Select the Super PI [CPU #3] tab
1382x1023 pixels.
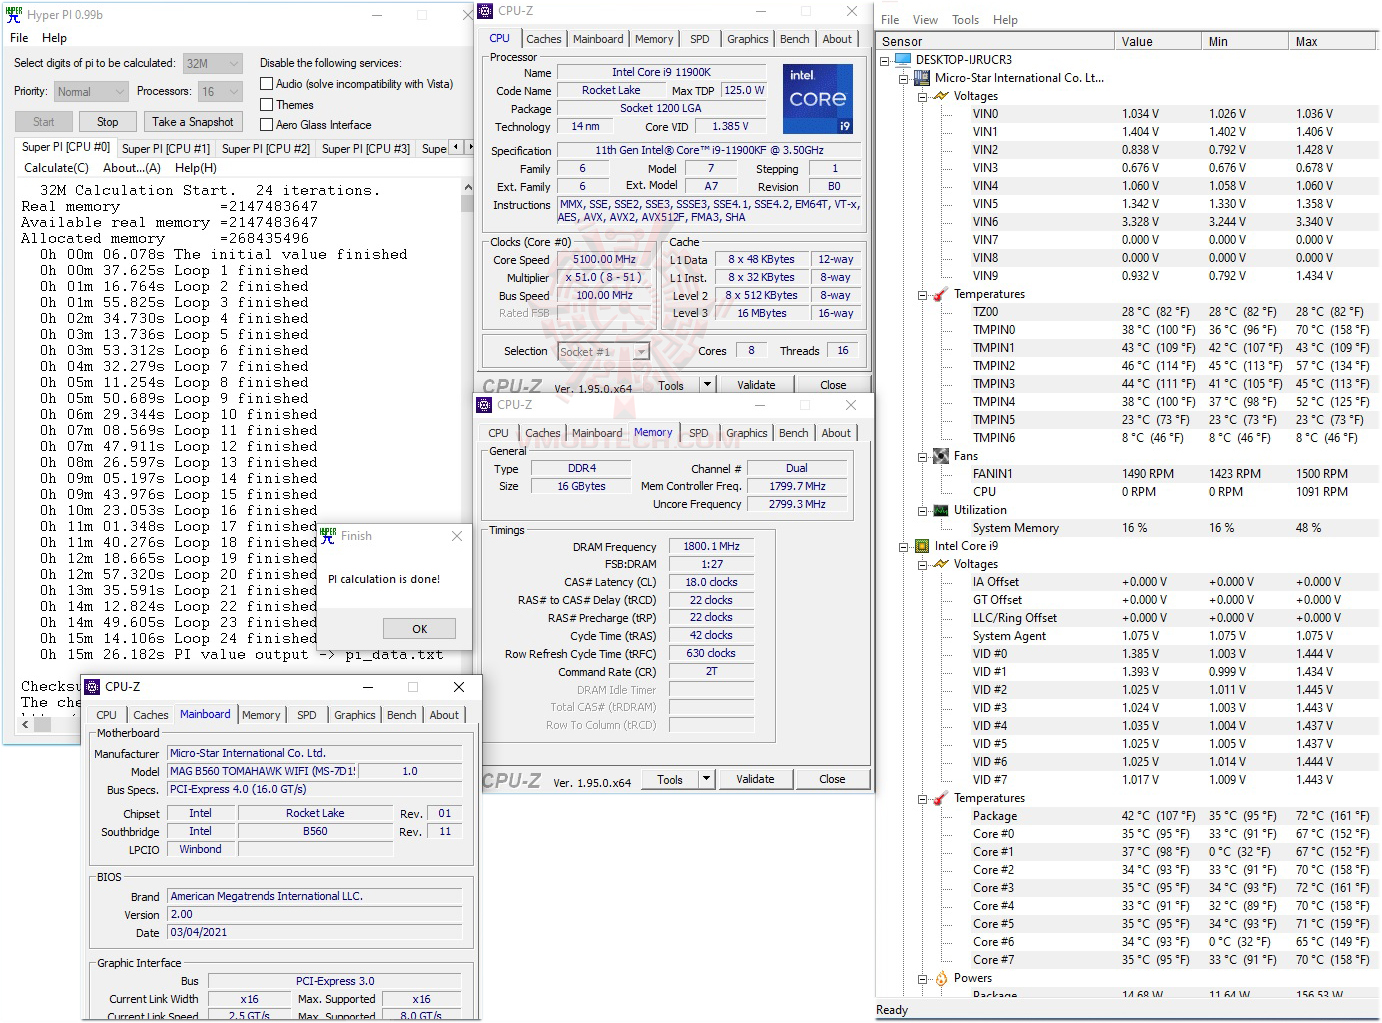[x=366, y=149]
